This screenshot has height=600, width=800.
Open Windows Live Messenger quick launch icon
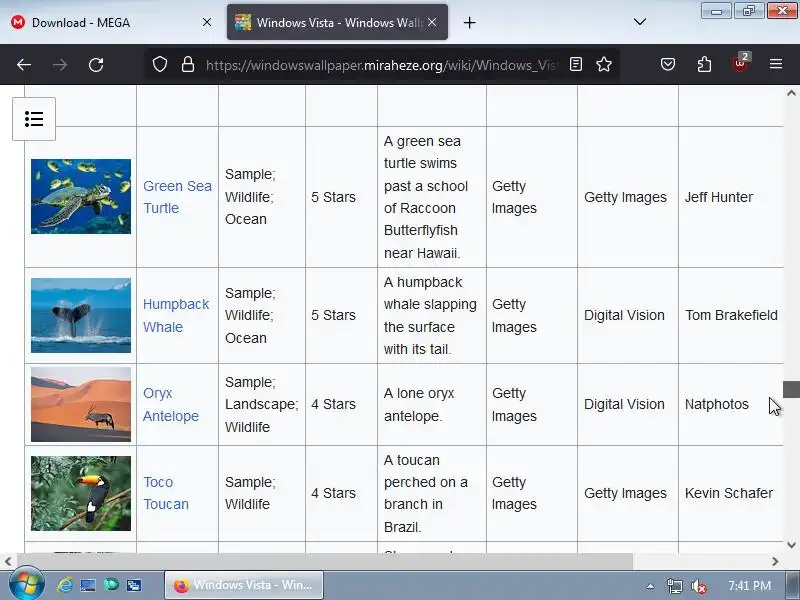pyautogui.click(x=111, y=585)
